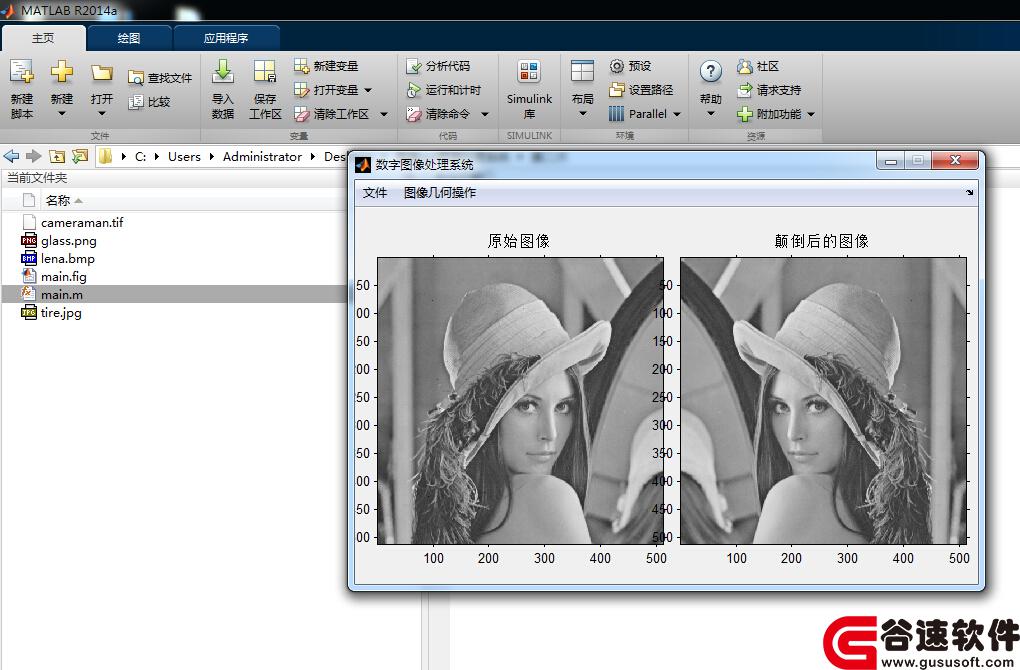Click Clear Commands (清除命令) button
This screenshot has width=1020, height=670.
(438, 114)
